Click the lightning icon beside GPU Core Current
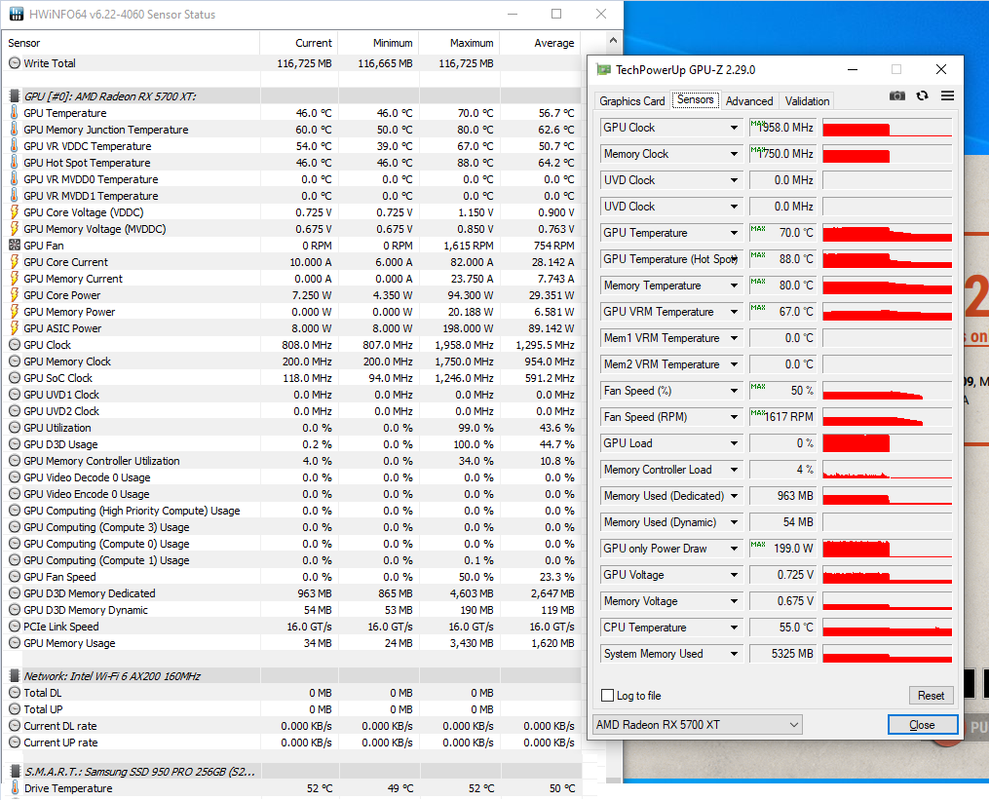This screenshot has width=989, height=800. coord(14,262)
